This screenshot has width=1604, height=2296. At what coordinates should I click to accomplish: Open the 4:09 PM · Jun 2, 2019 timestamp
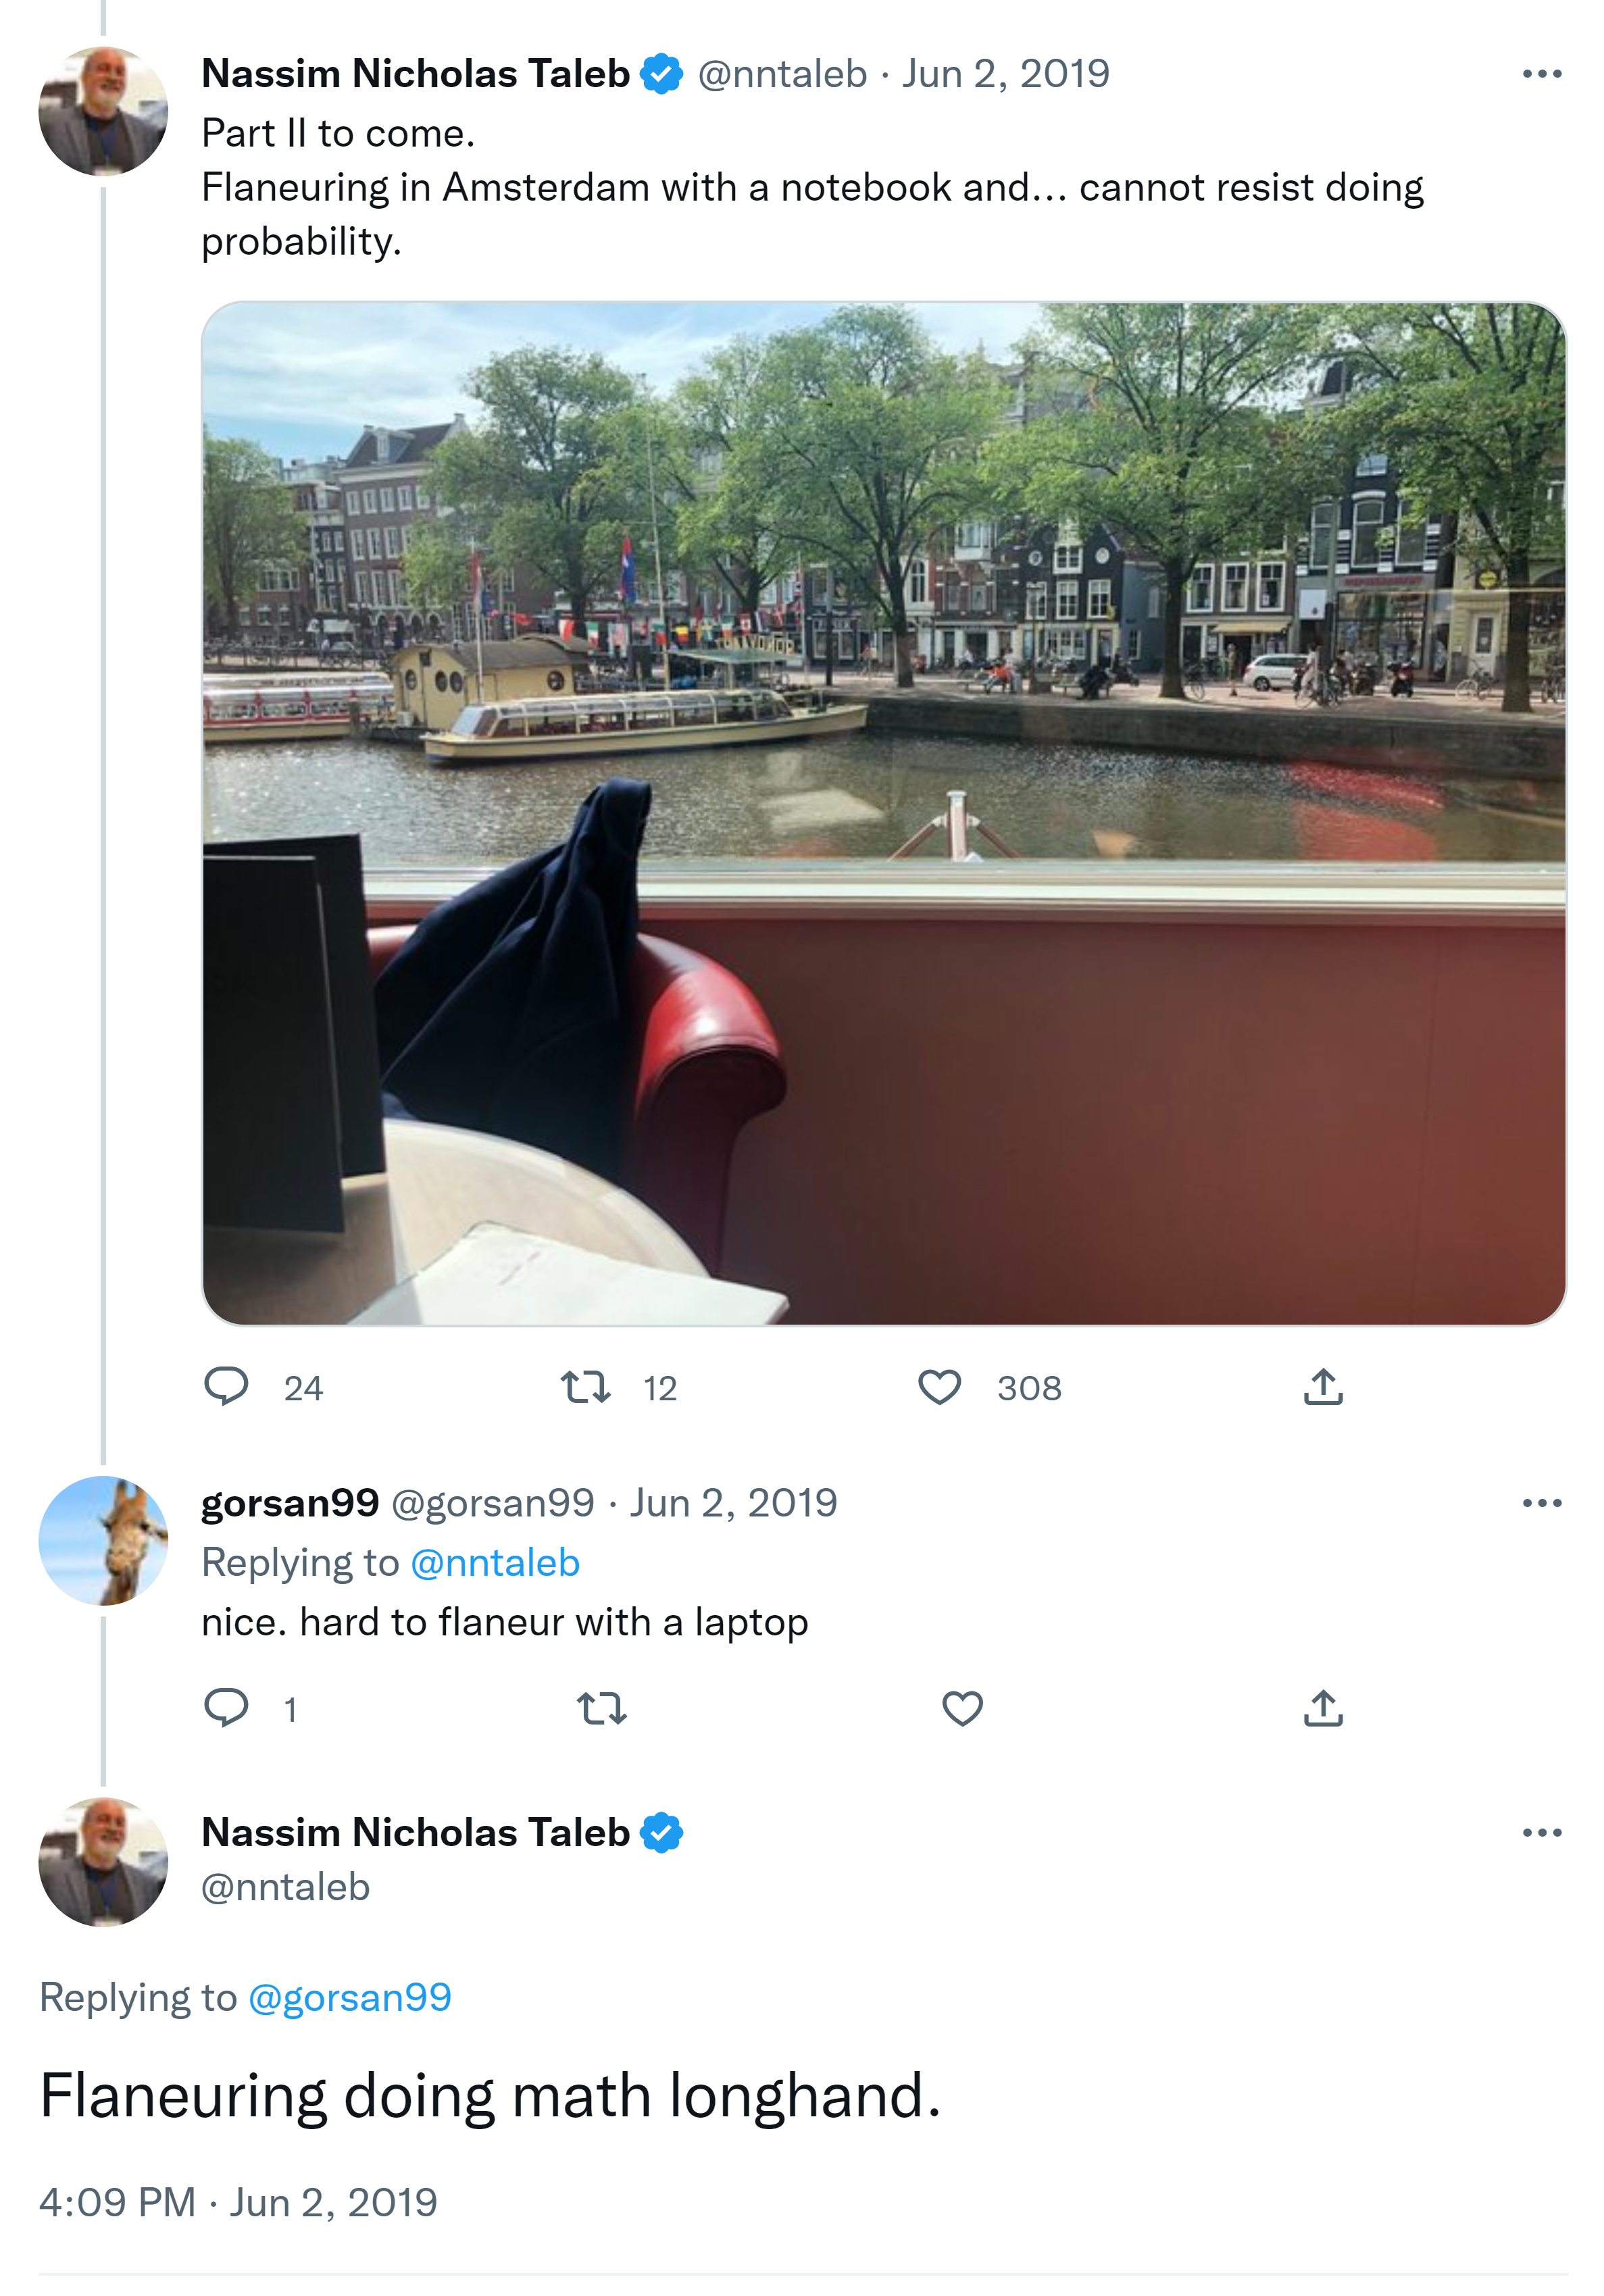click(x=238, y=2202)
